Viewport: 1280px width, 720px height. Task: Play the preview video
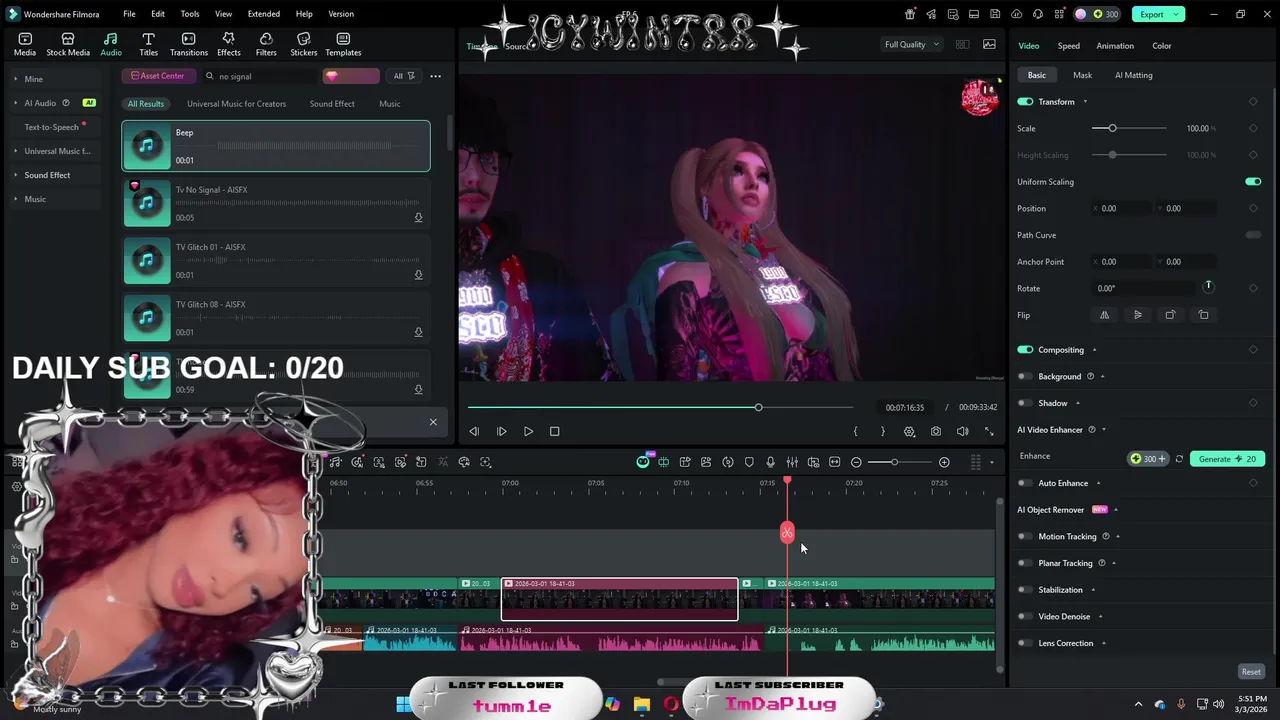[528, 431]
